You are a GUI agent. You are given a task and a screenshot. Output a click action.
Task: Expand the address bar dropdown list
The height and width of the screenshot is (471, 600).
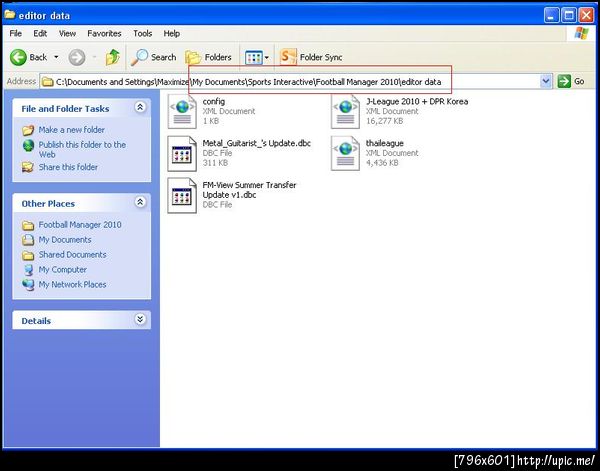(546, 81)
